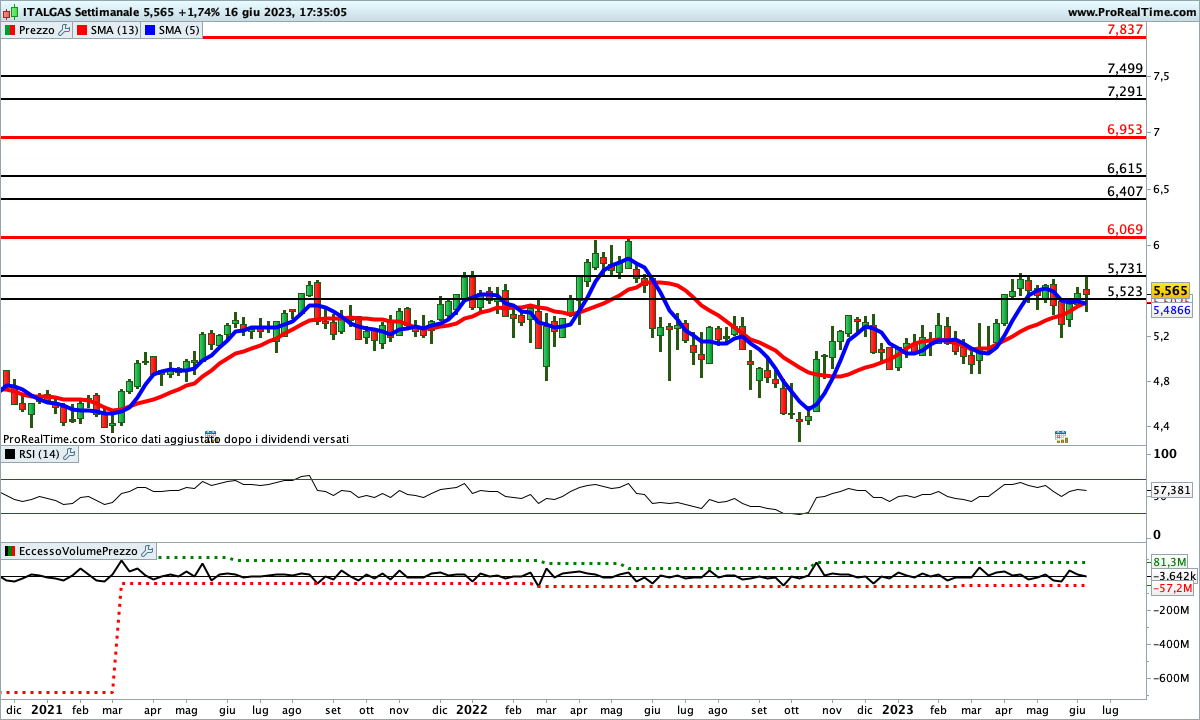The height and width of the screenshot is (720, 1200).
Task: Click the Prezzo green-red color swatch
Action: tap(9, 30)
